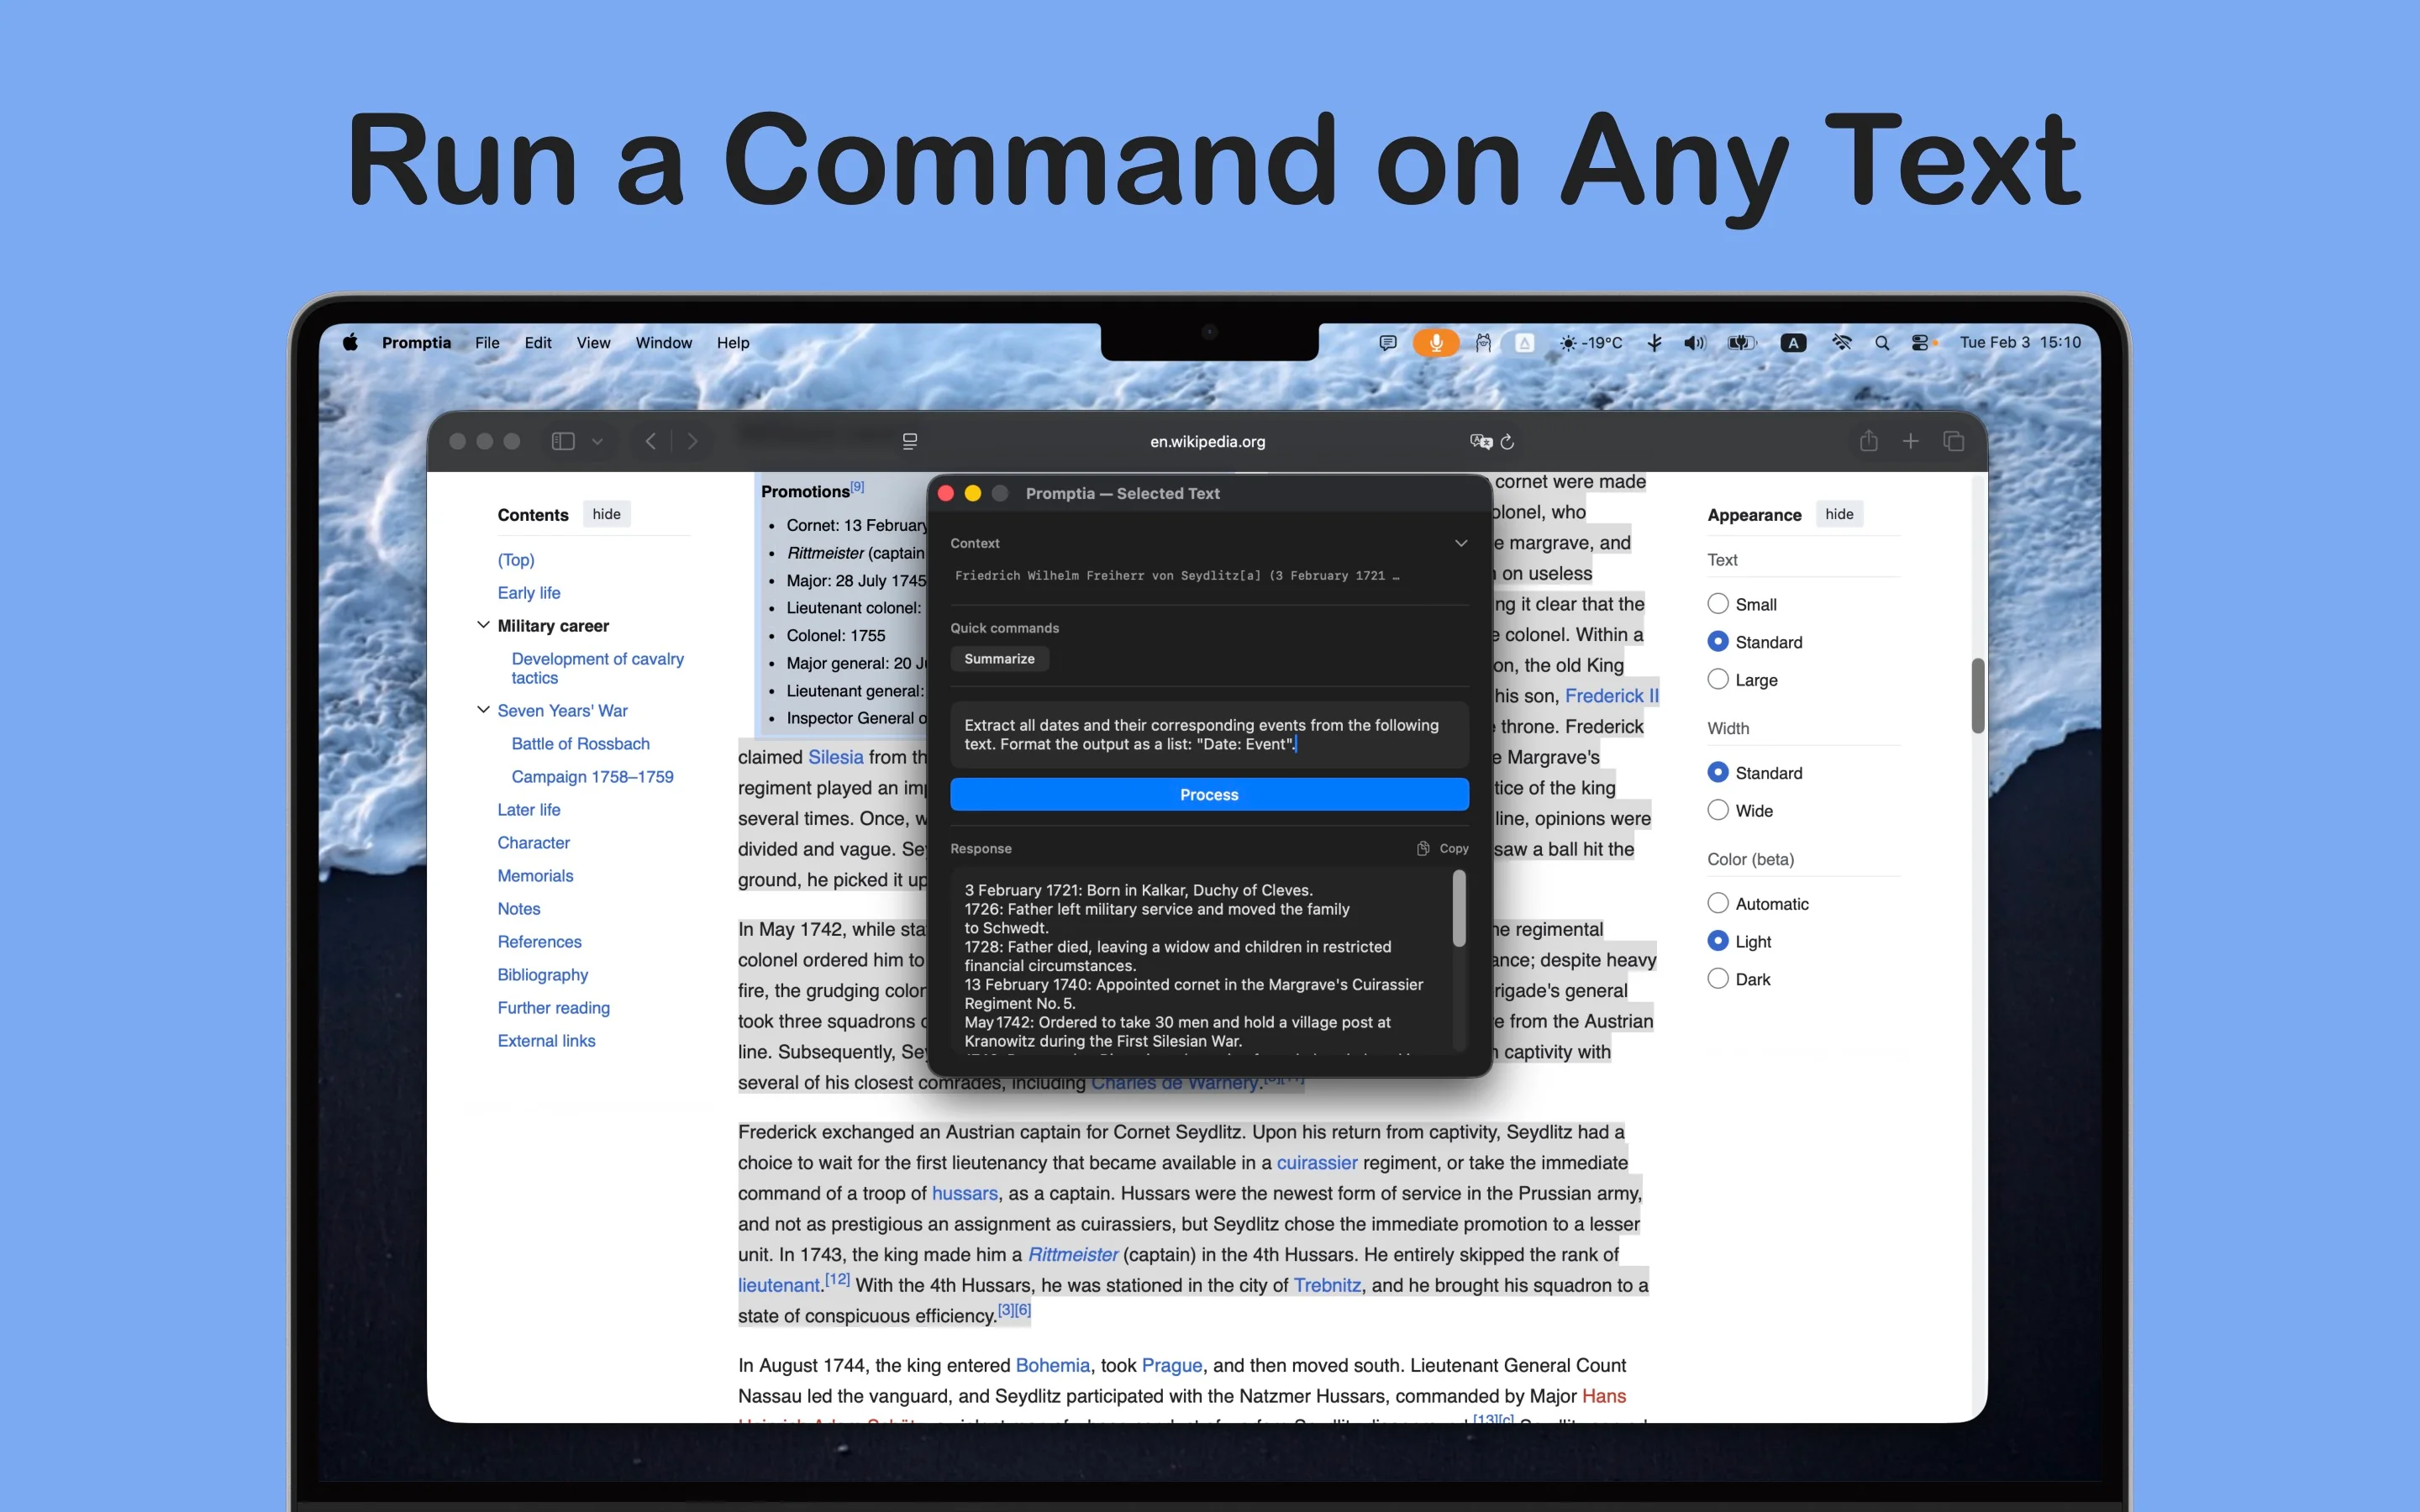Click the translate icon in address bar
The width and height of the screenshot is (2420, 1512).
(x=1480, y=441)
